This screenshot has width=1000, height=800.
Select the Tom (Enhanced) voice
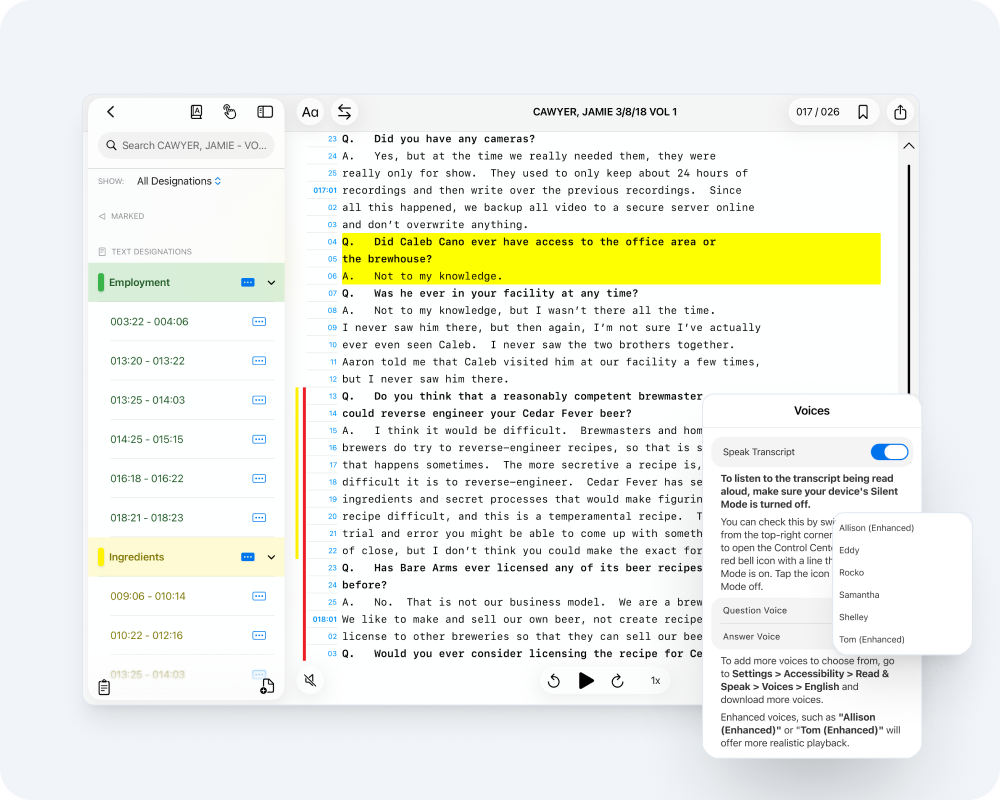pos(871,639)
